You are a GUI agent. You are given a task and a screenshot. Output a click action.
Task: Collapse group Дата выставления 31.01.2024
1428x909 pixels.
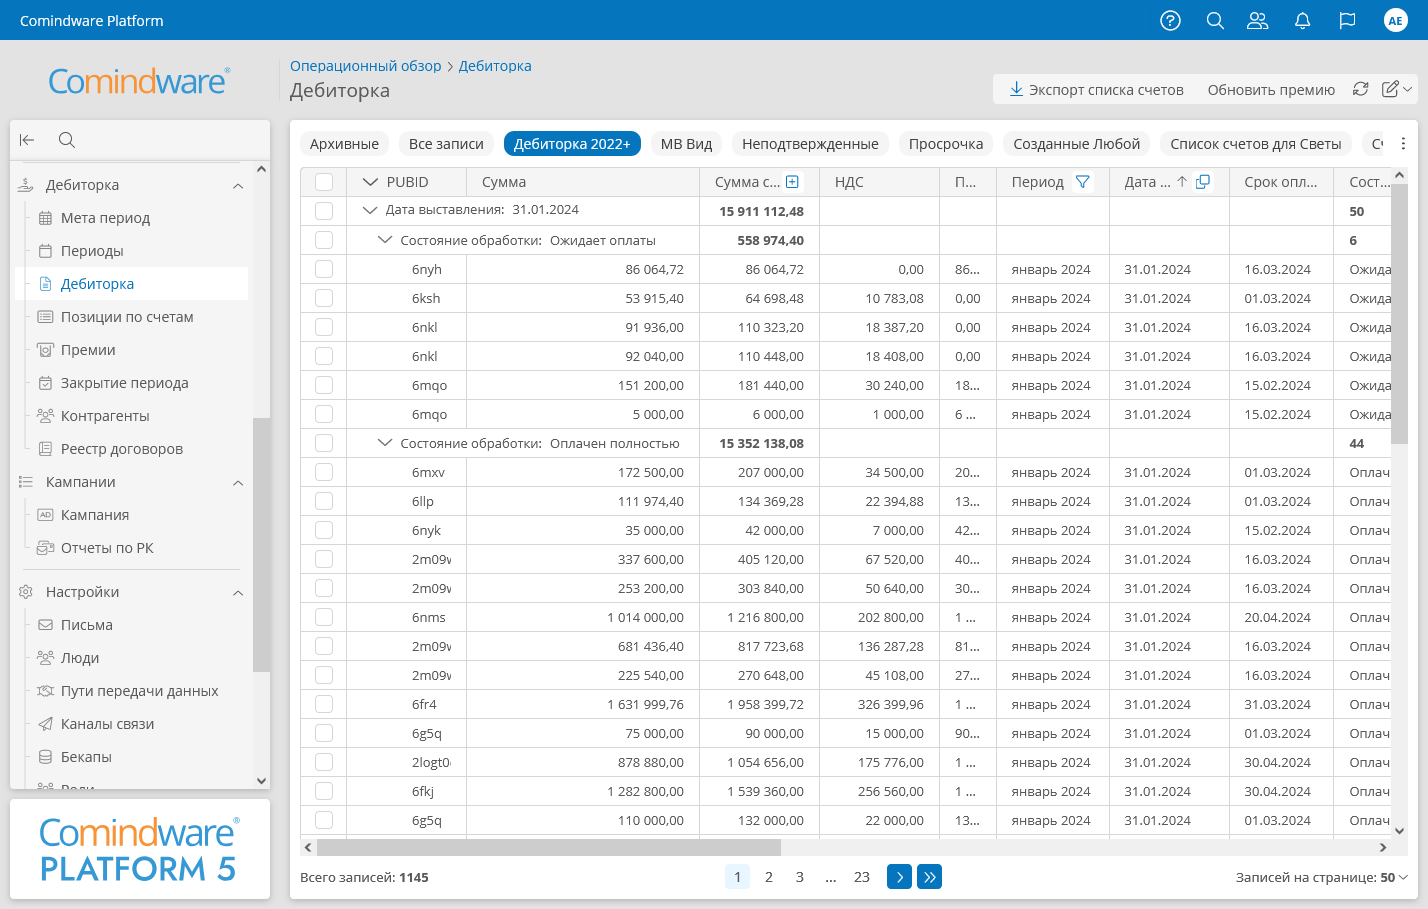(370, 210)
